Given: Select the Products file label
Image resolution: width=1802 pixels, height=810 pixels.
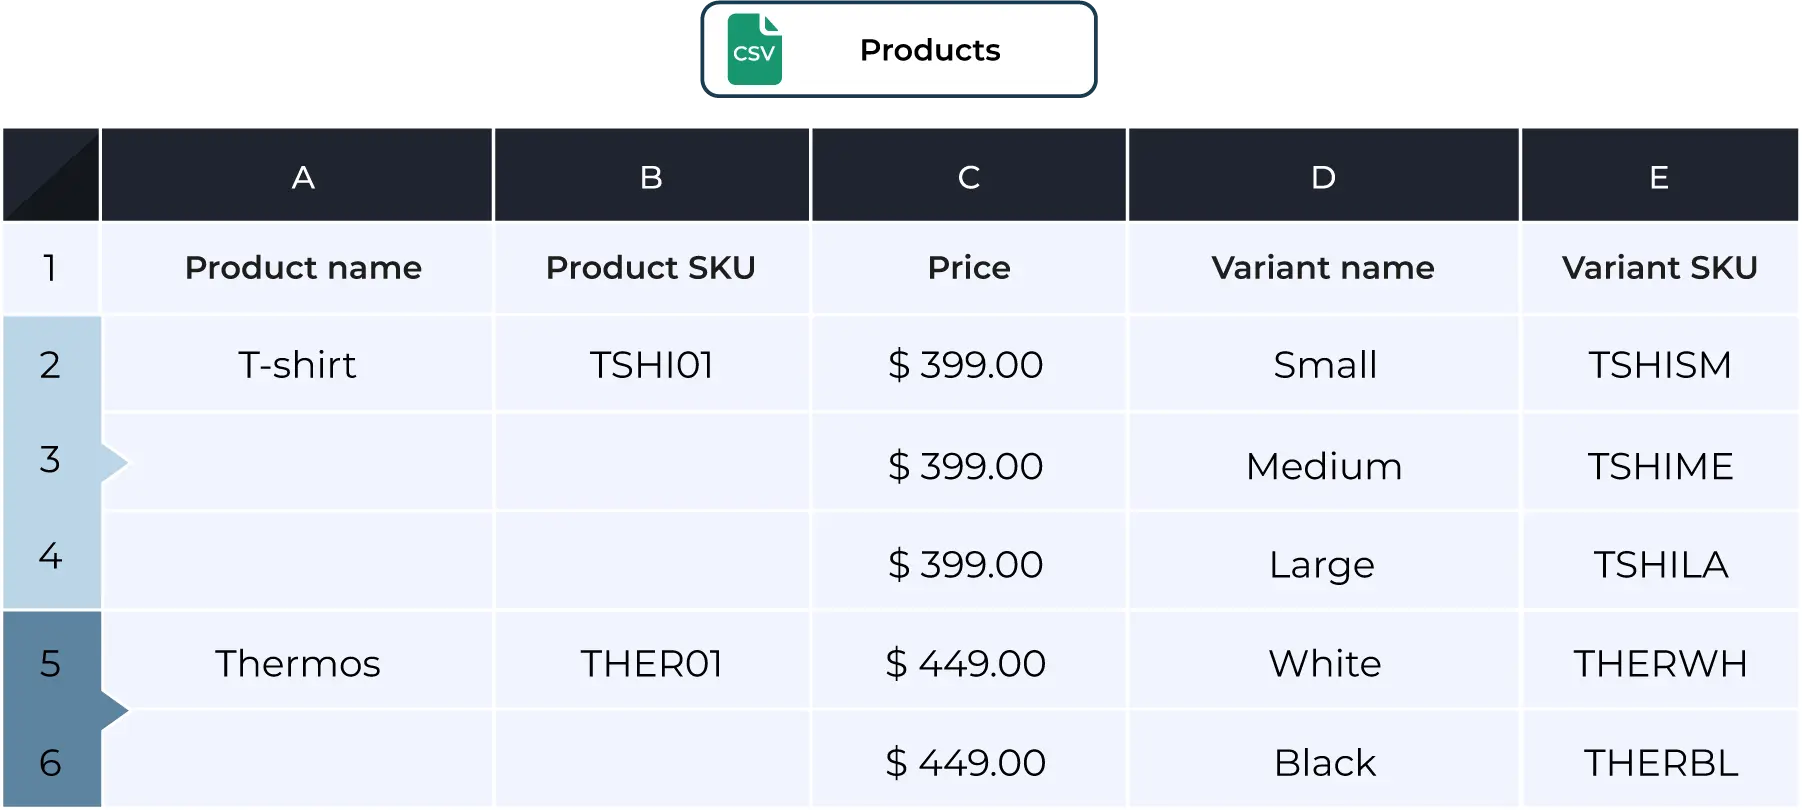Looking at the screenshot, I should pos(930,50).
